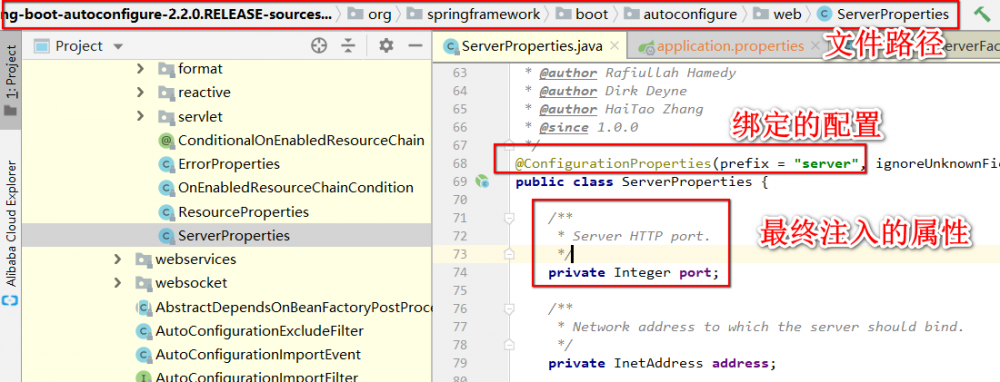Close the application.properties tab
The width and height of the screenshot is (1000, 382).
click(x=814, y=46)
